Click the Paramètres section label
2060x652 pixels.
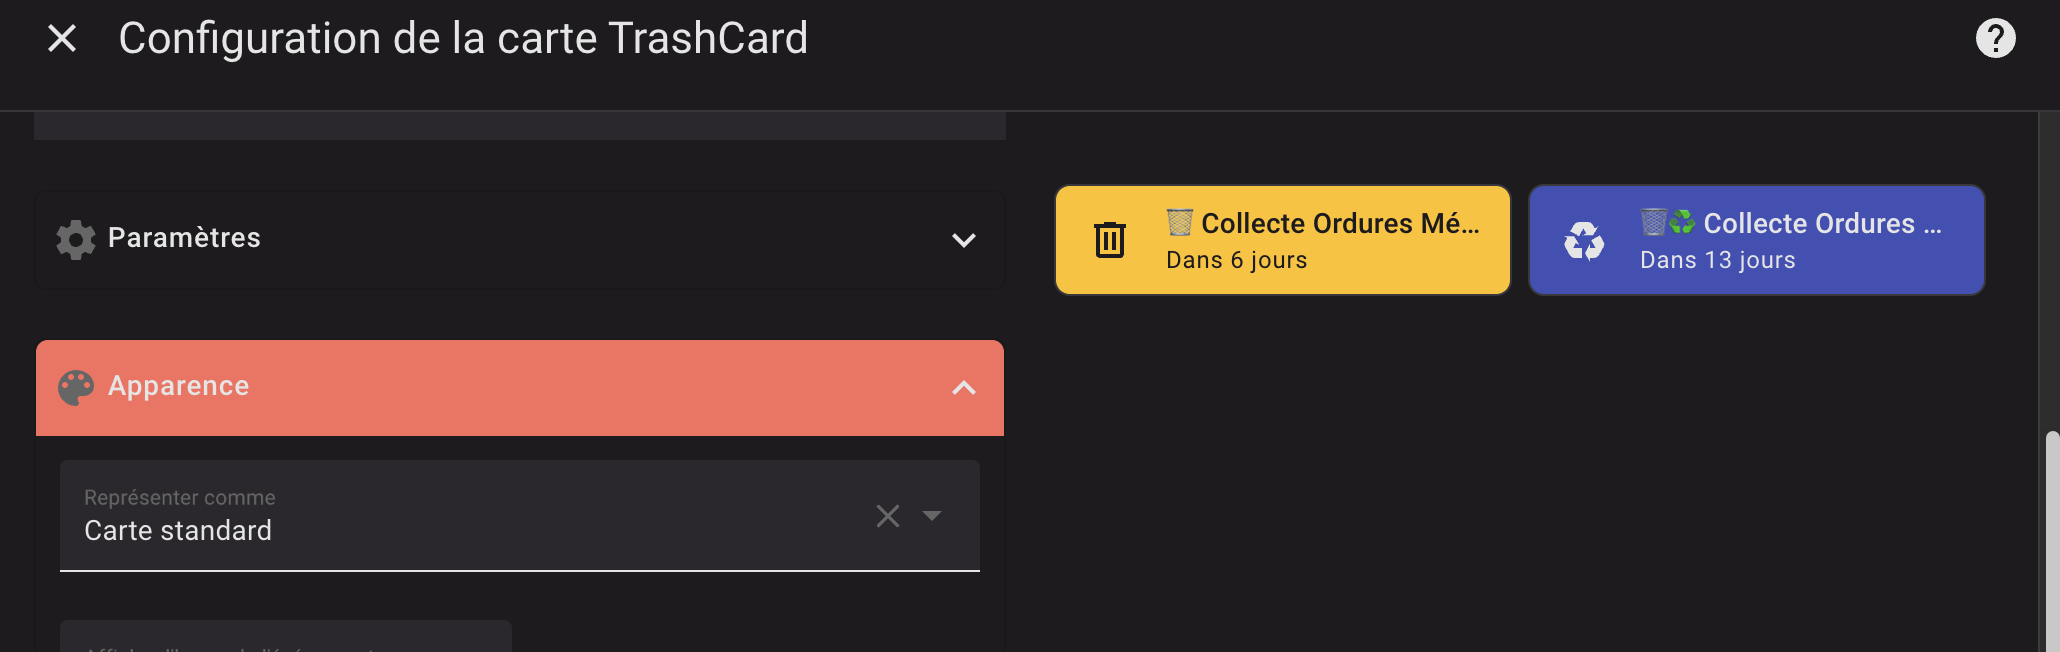coord(184,238)
